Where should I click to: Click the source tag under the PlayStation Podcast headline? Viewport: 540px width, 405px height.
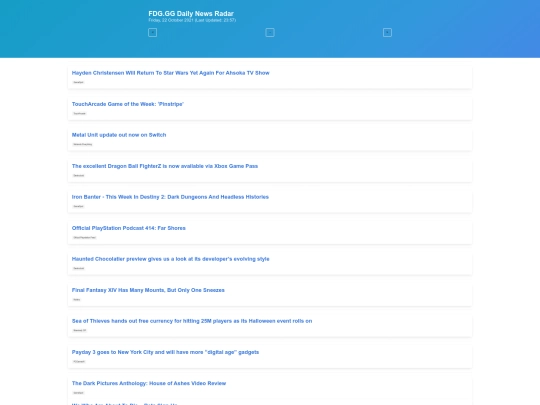pyautogui.click(x=84, y=237)
